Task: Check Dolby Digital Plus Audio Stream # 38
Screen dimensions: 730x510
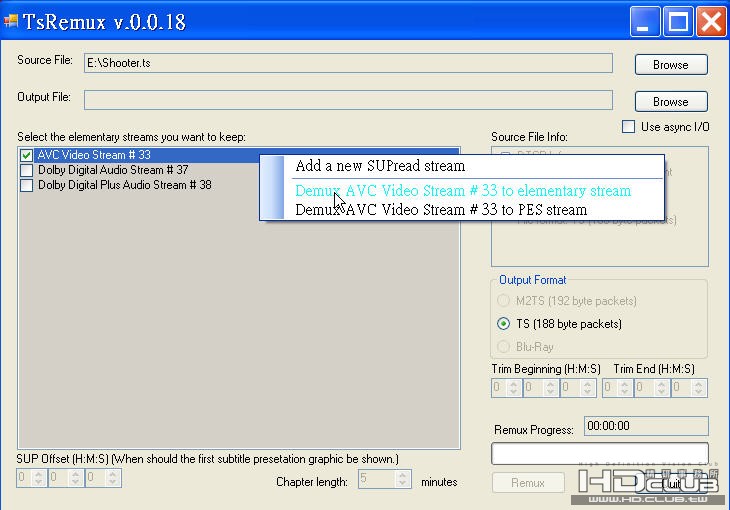Action: 27,185
